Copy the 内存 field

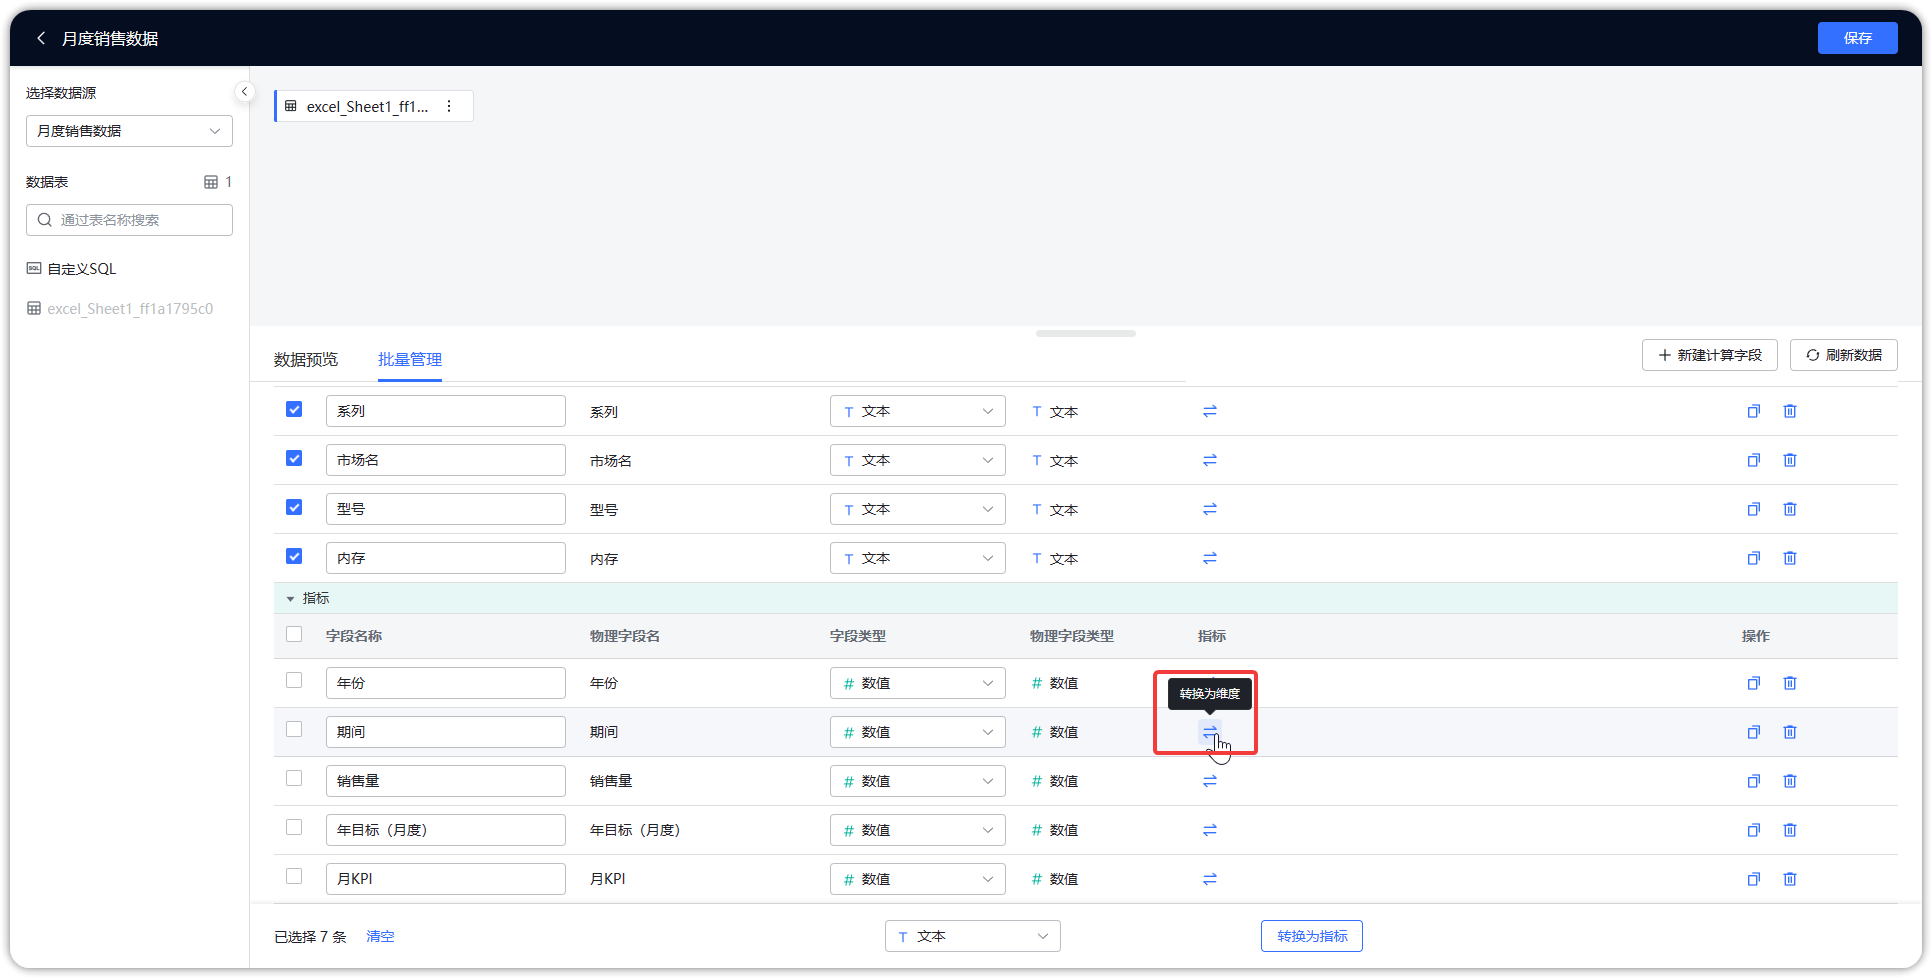pos(1753,558)
